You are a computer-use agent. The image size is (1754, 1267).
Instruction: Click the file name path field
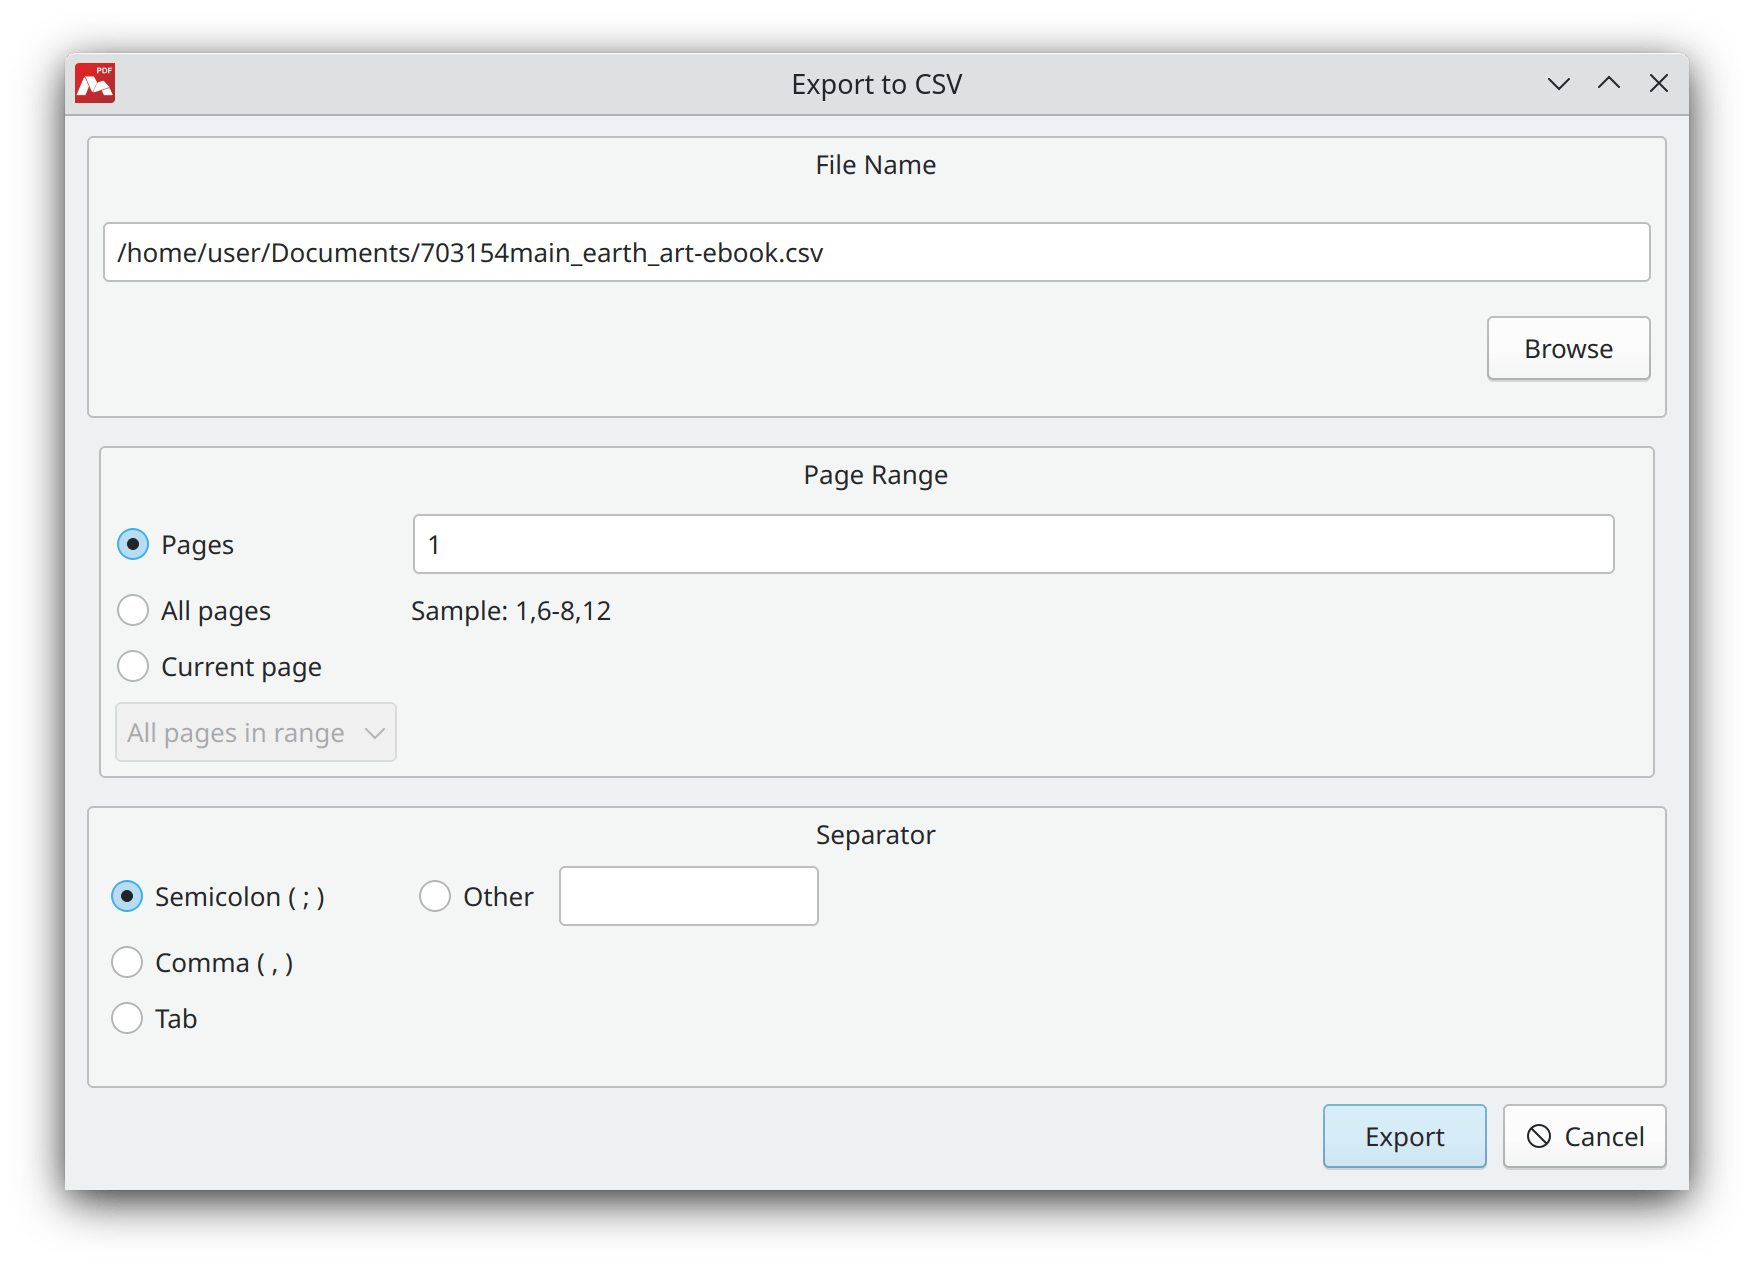click(x=875, y=252)
